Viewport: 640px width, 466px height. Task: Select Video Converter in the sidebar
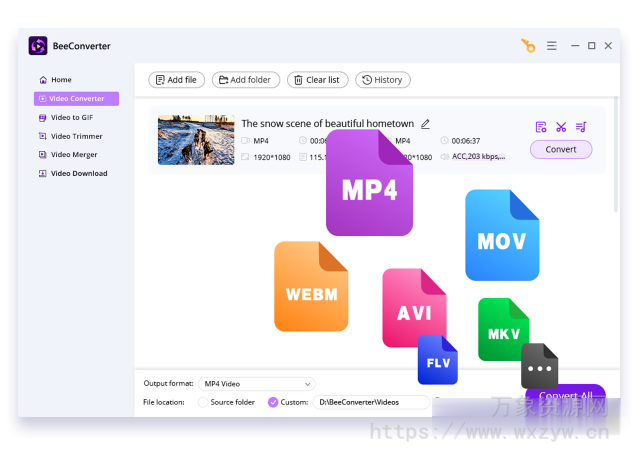[76, 98]
